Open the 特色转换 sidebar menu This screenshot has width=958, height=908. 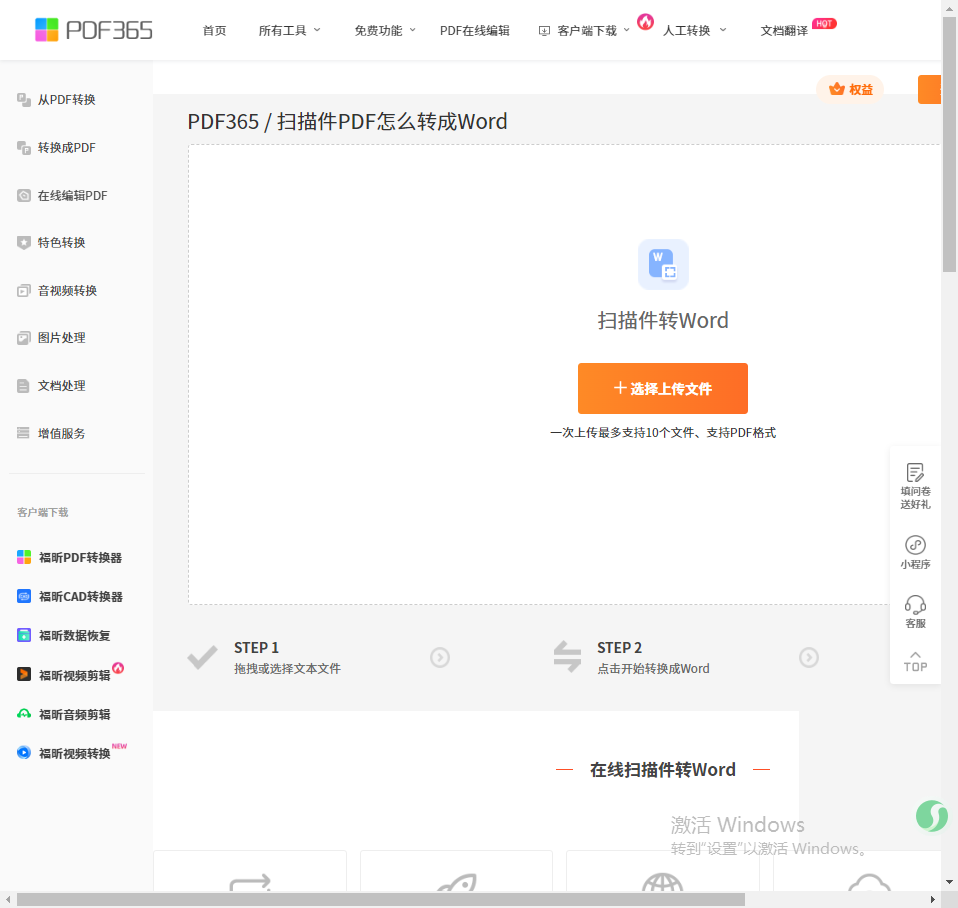(62, 243)
